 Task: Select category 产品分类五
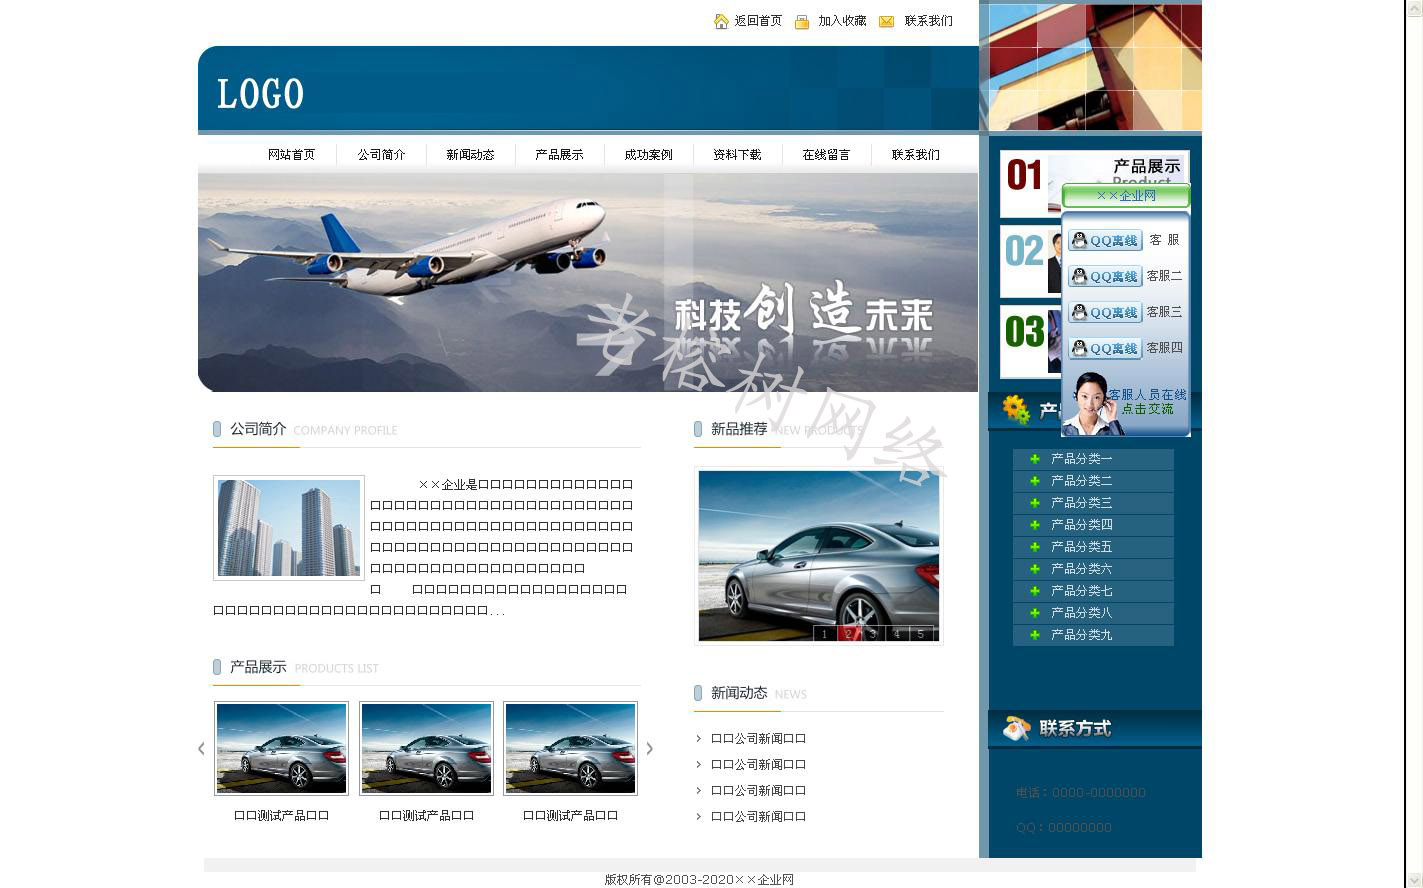pos(1081,547)
